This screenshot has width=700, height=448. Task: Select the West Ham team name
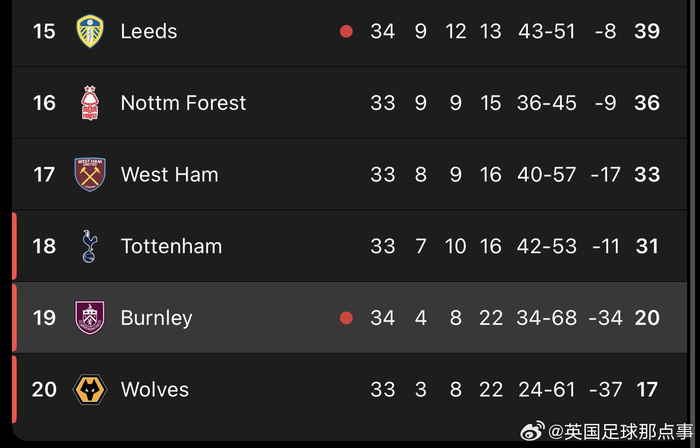(169, 174)
